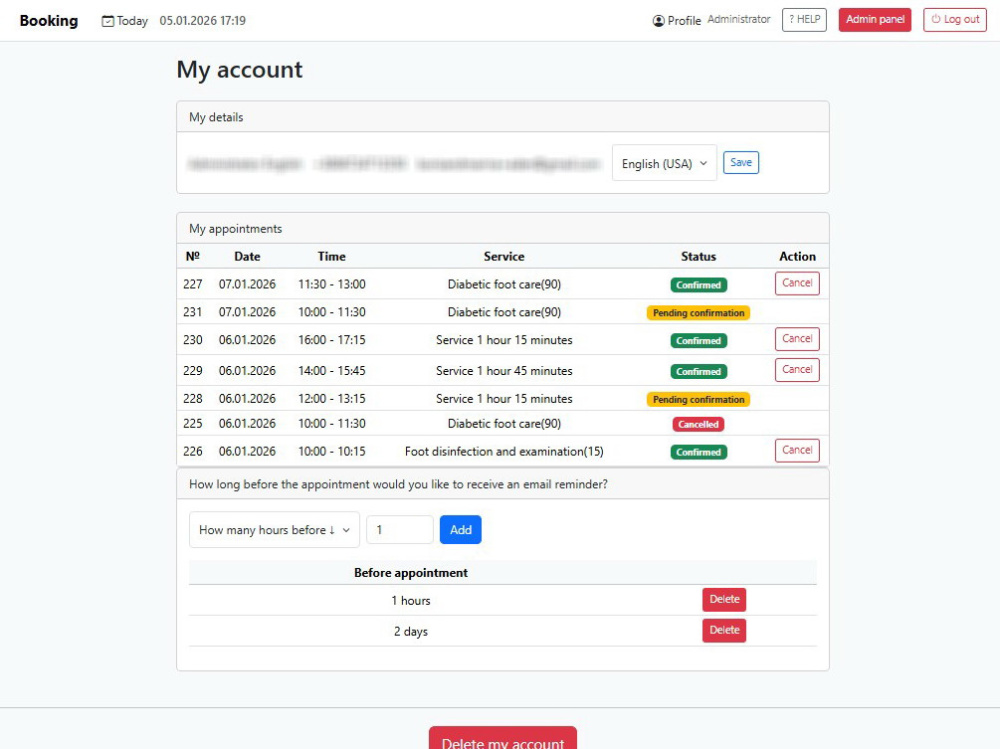Click the Booking brand logo
1000x749 pixels.
[48, 20]
